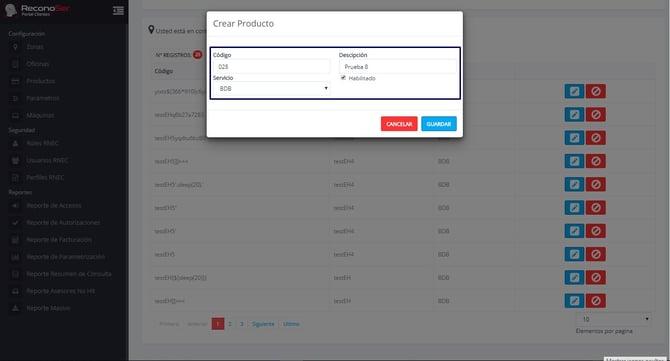The width and height of the screenshot is (670, 361).
Task: Click the ReconoSer logo icon
Action: click(11, 10)
